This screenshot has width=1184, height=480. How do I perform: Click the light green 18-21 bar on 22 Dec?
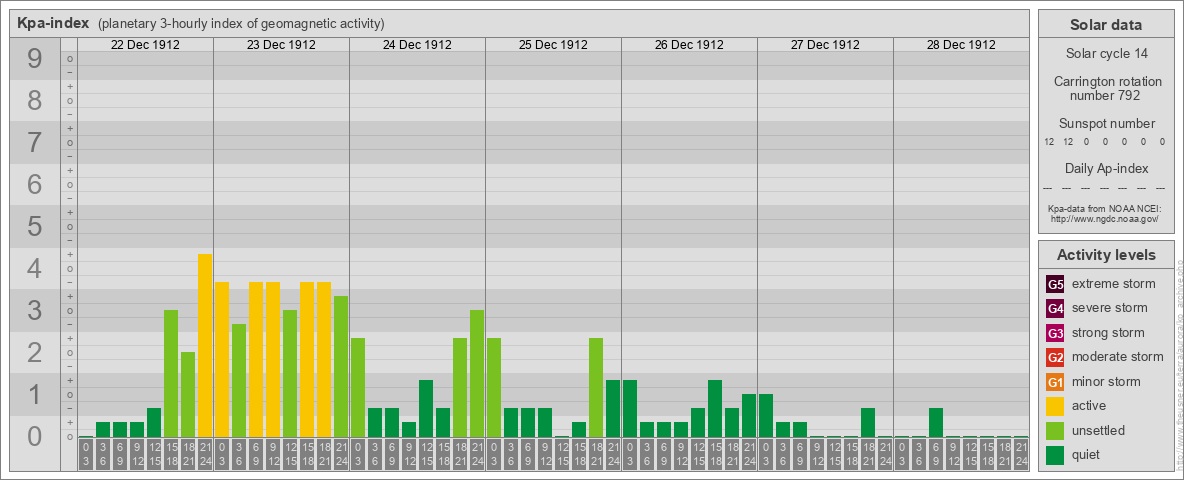[188, 395]
